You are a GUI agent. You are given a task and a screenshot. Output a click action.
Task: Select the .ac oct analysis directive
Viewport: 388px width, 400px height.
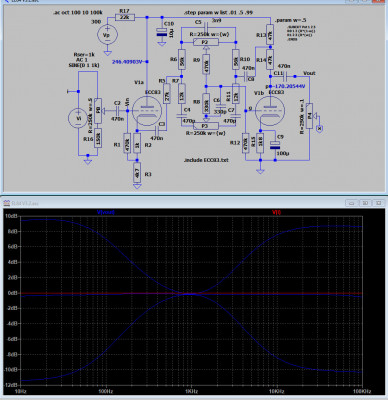[x=78, y=12]
